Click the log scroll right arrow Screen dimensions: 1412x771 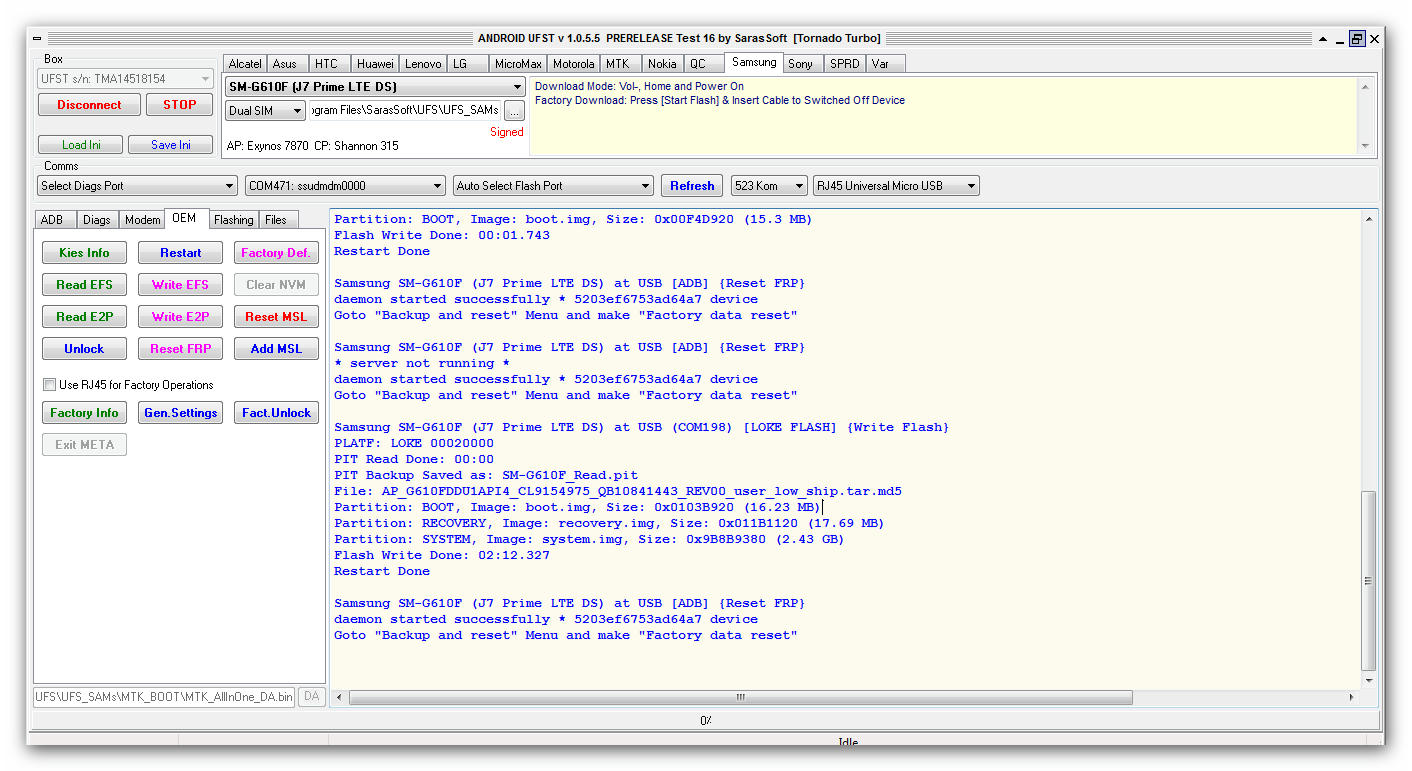coord(1353,697)
